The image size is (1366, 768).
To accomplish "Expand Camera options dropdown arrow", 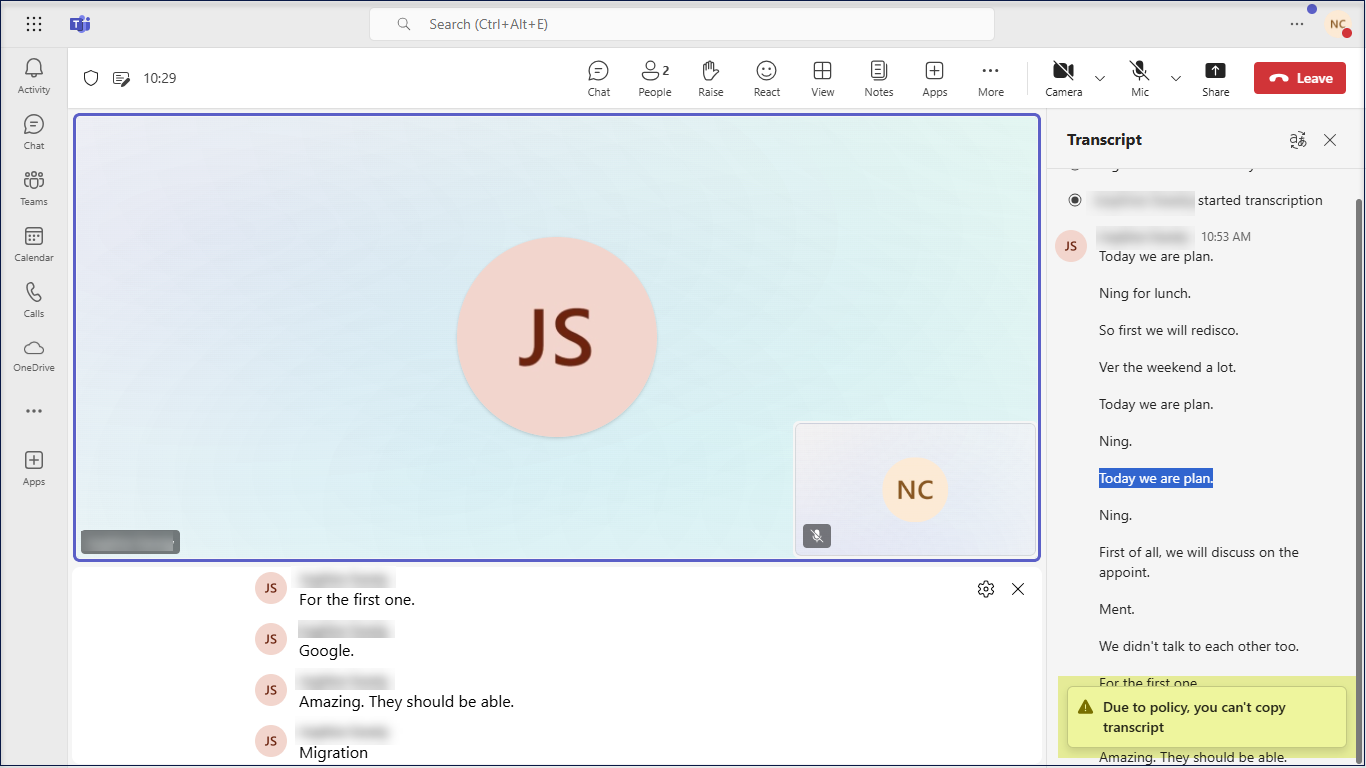I will pos(1100,78).
